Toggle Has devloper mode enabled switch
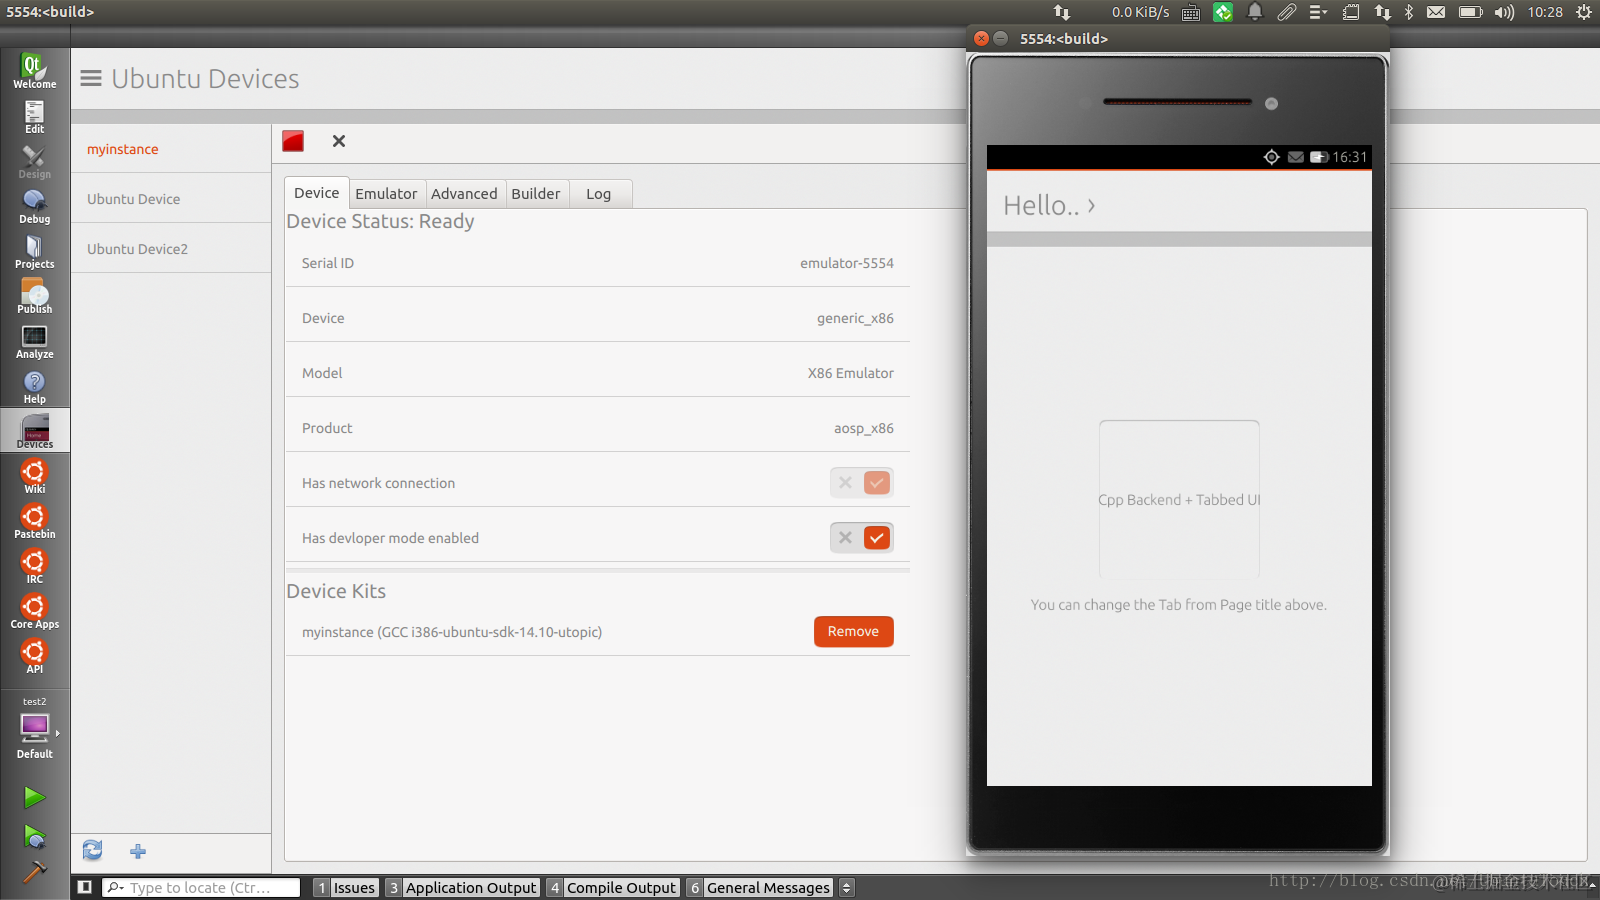 (x=861, y=538)
